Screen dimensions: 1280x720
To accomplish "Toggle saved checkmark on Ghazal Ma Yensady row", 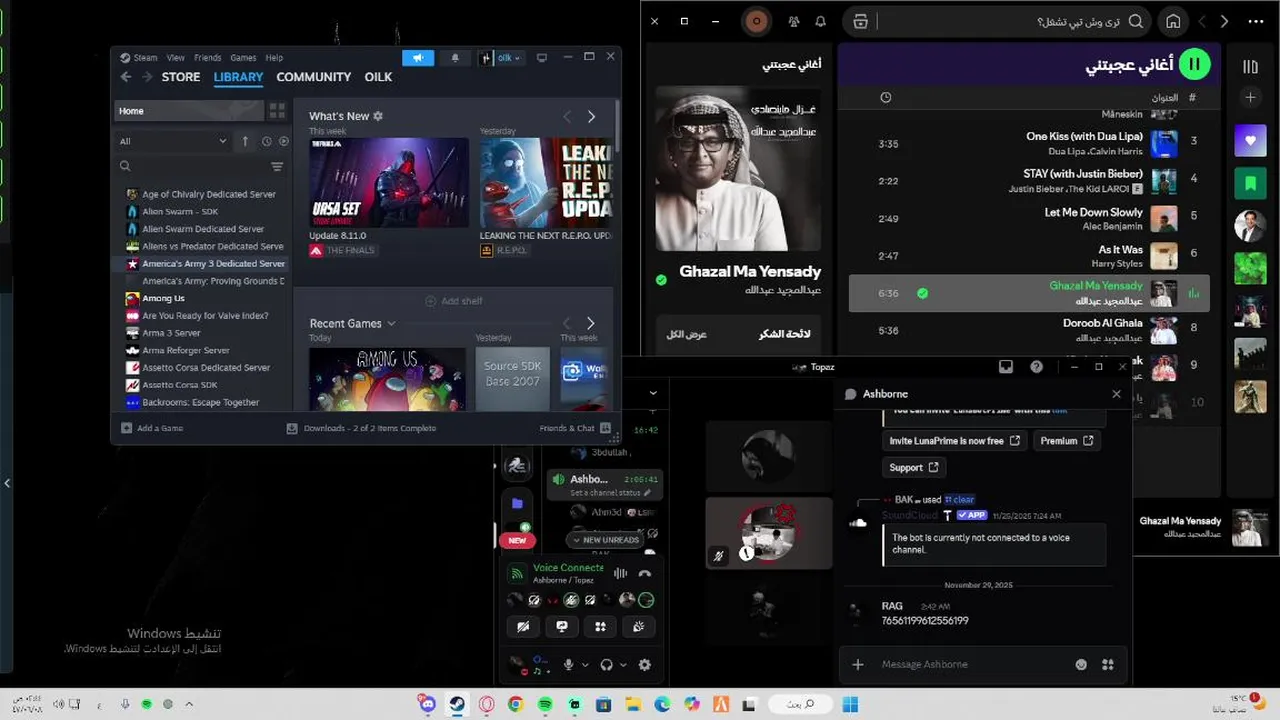I will (922, 293).
